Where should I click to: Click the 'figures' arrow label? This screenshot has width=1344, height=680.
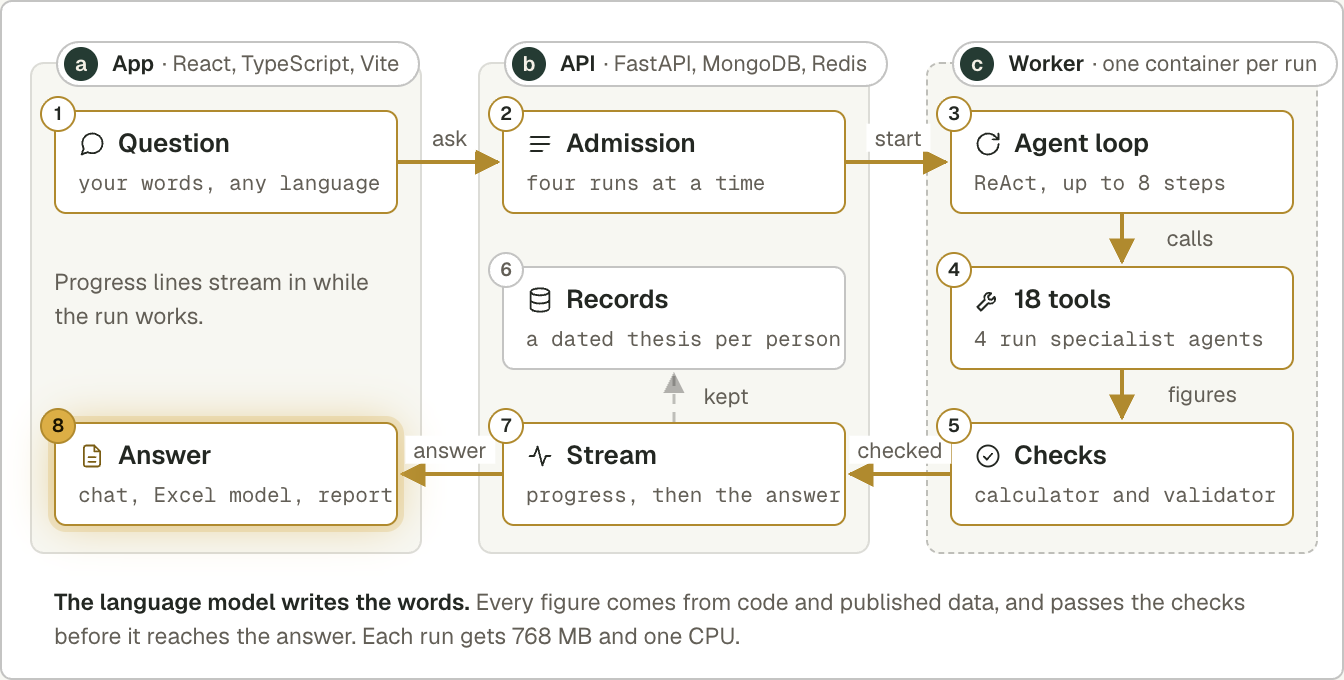pyautogui.click(x=1202, y=395)
